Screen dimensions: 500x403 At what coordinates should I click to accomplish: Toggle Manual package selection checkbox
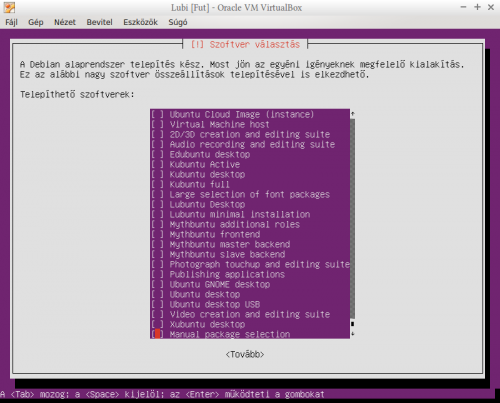pos(157,334)
